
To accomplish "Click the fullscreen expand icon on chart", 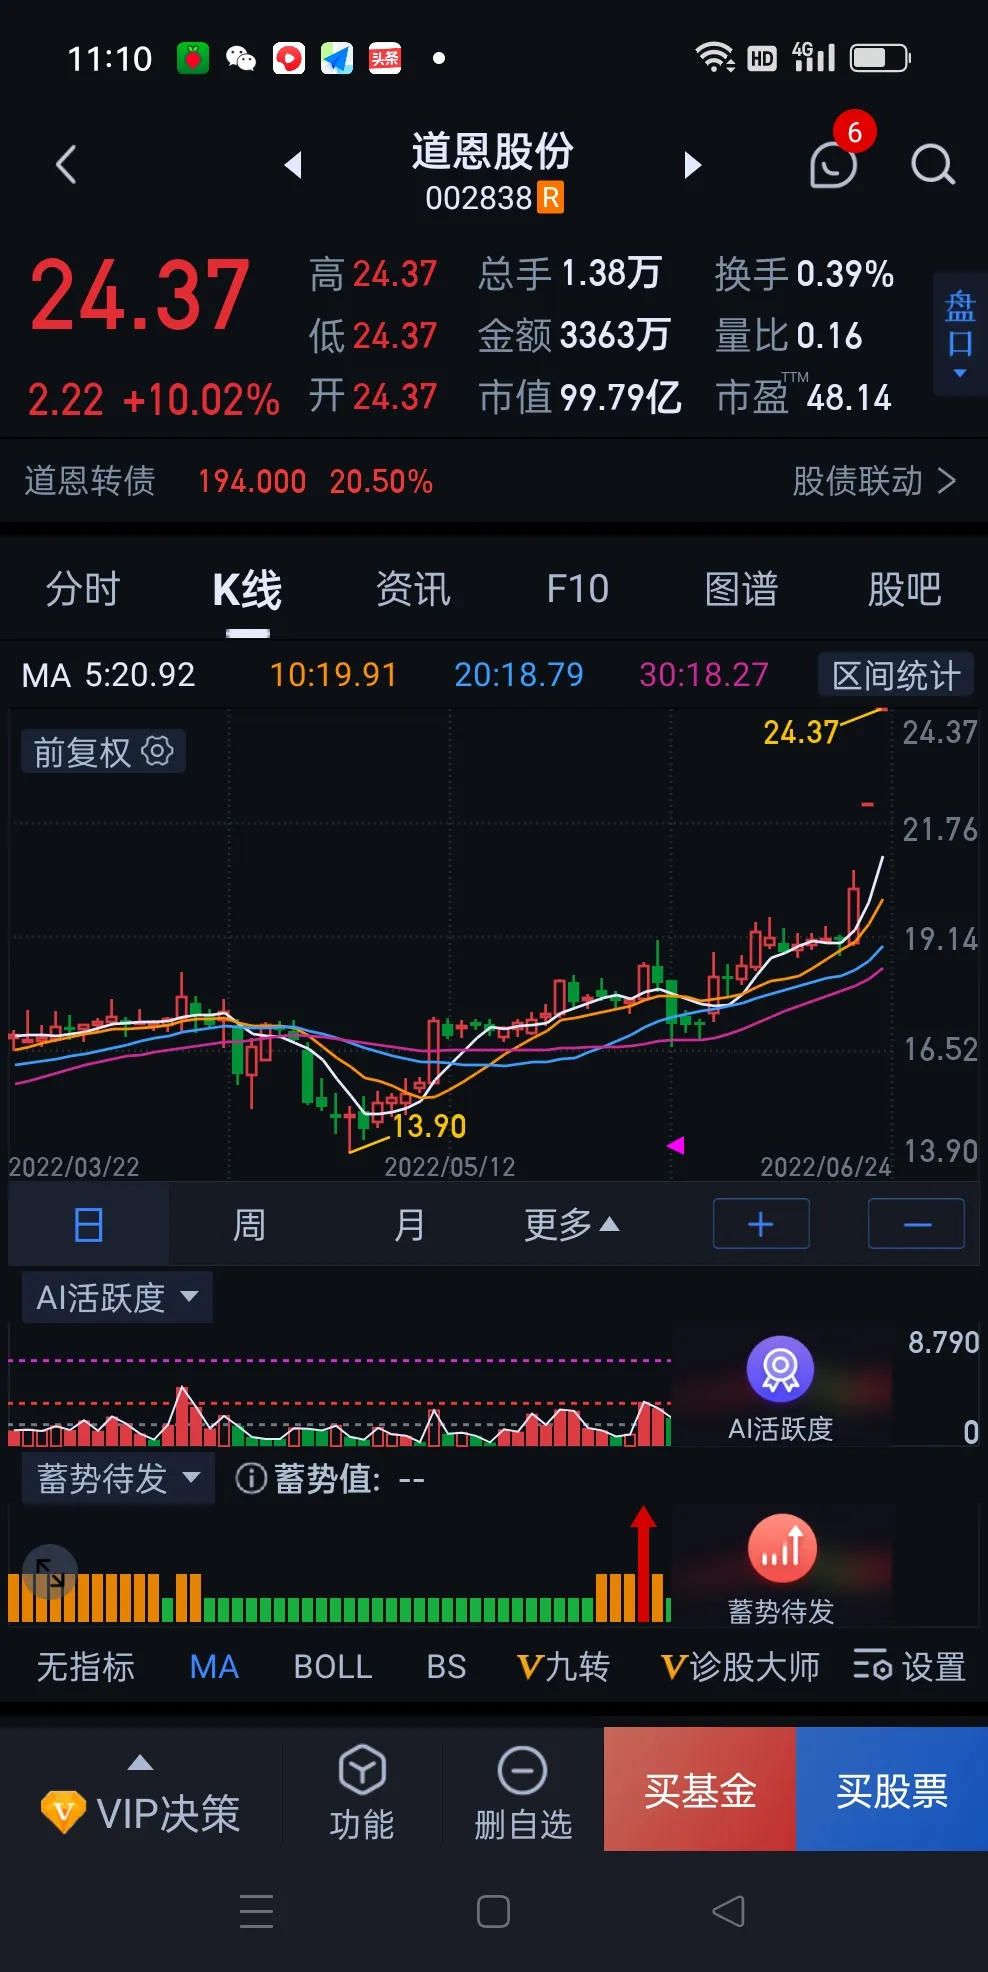I will [x=50, y=1572].
